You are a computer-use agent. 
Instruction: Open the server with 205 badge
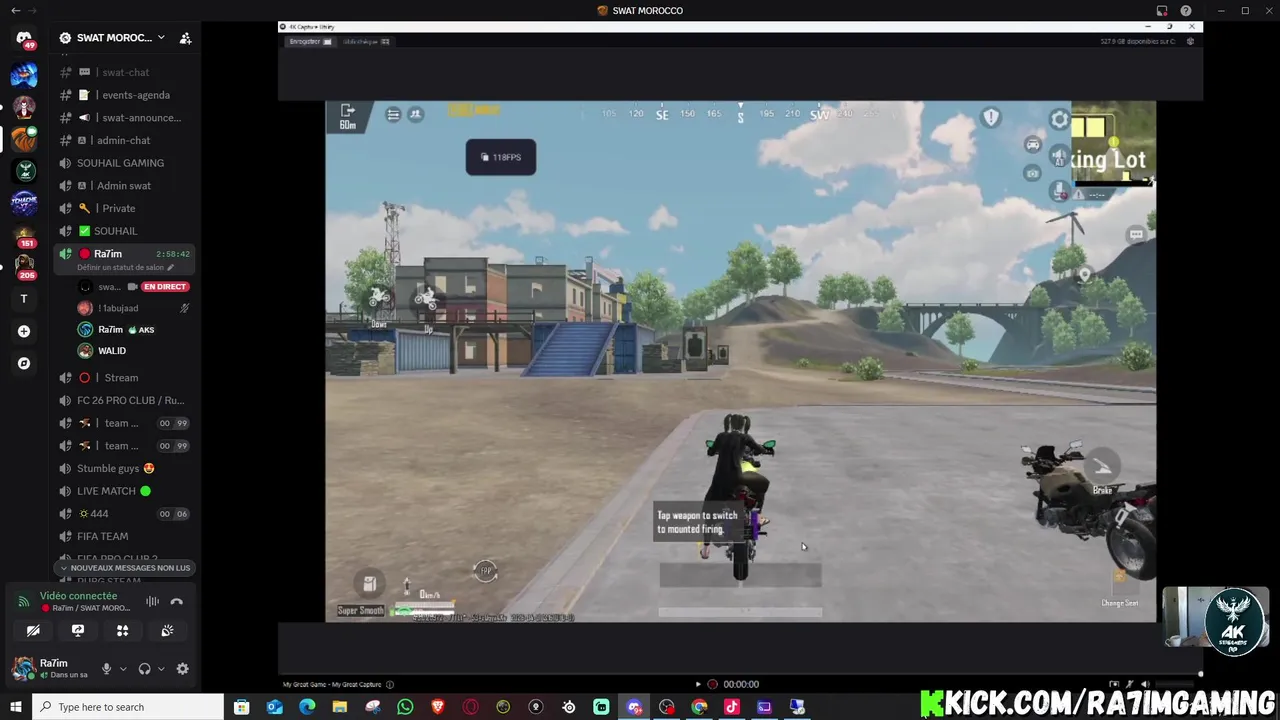24,267
